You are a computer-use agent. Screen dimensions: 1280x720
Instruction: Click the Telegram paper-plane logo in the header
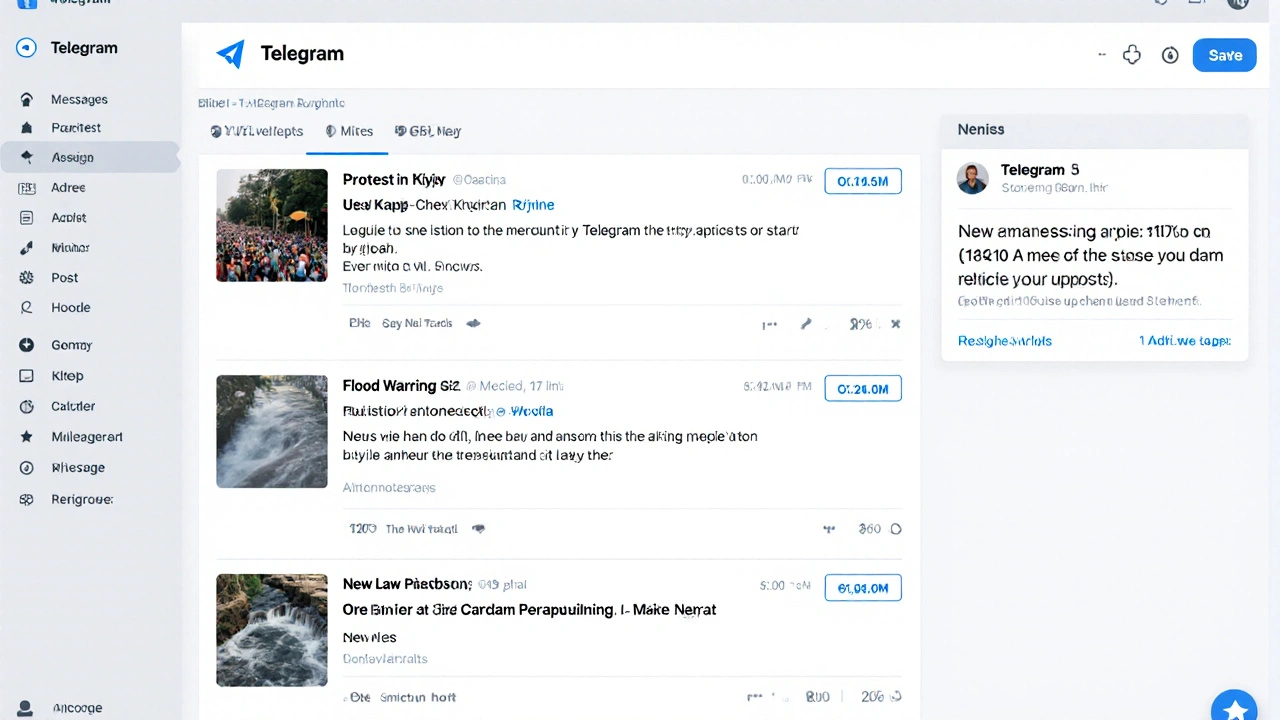point(230,54)
